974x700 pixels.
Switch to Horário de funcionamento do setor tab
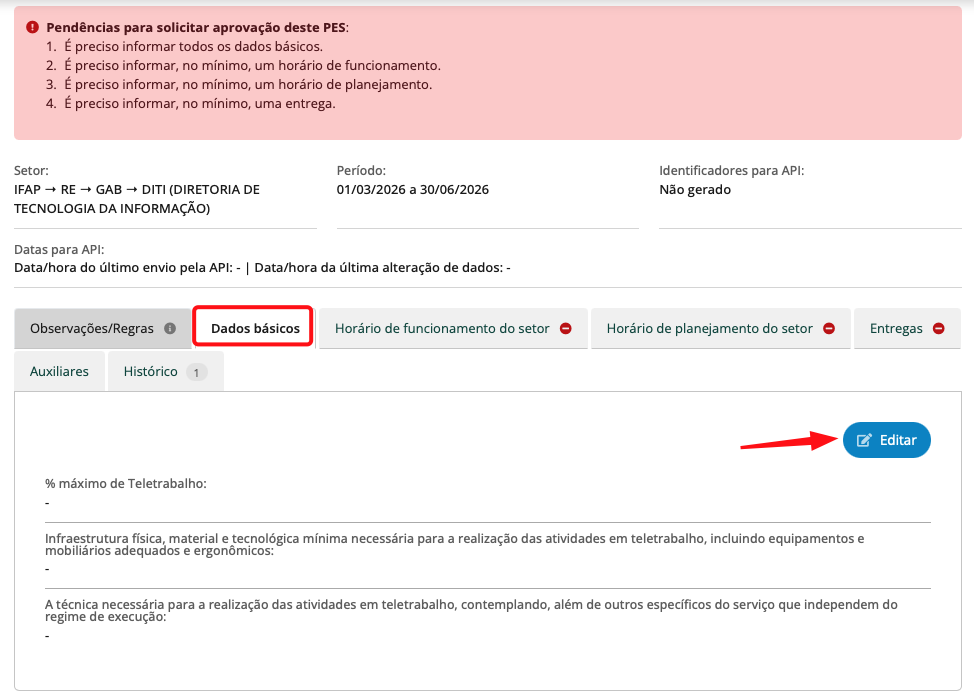(x=442, y=328)
